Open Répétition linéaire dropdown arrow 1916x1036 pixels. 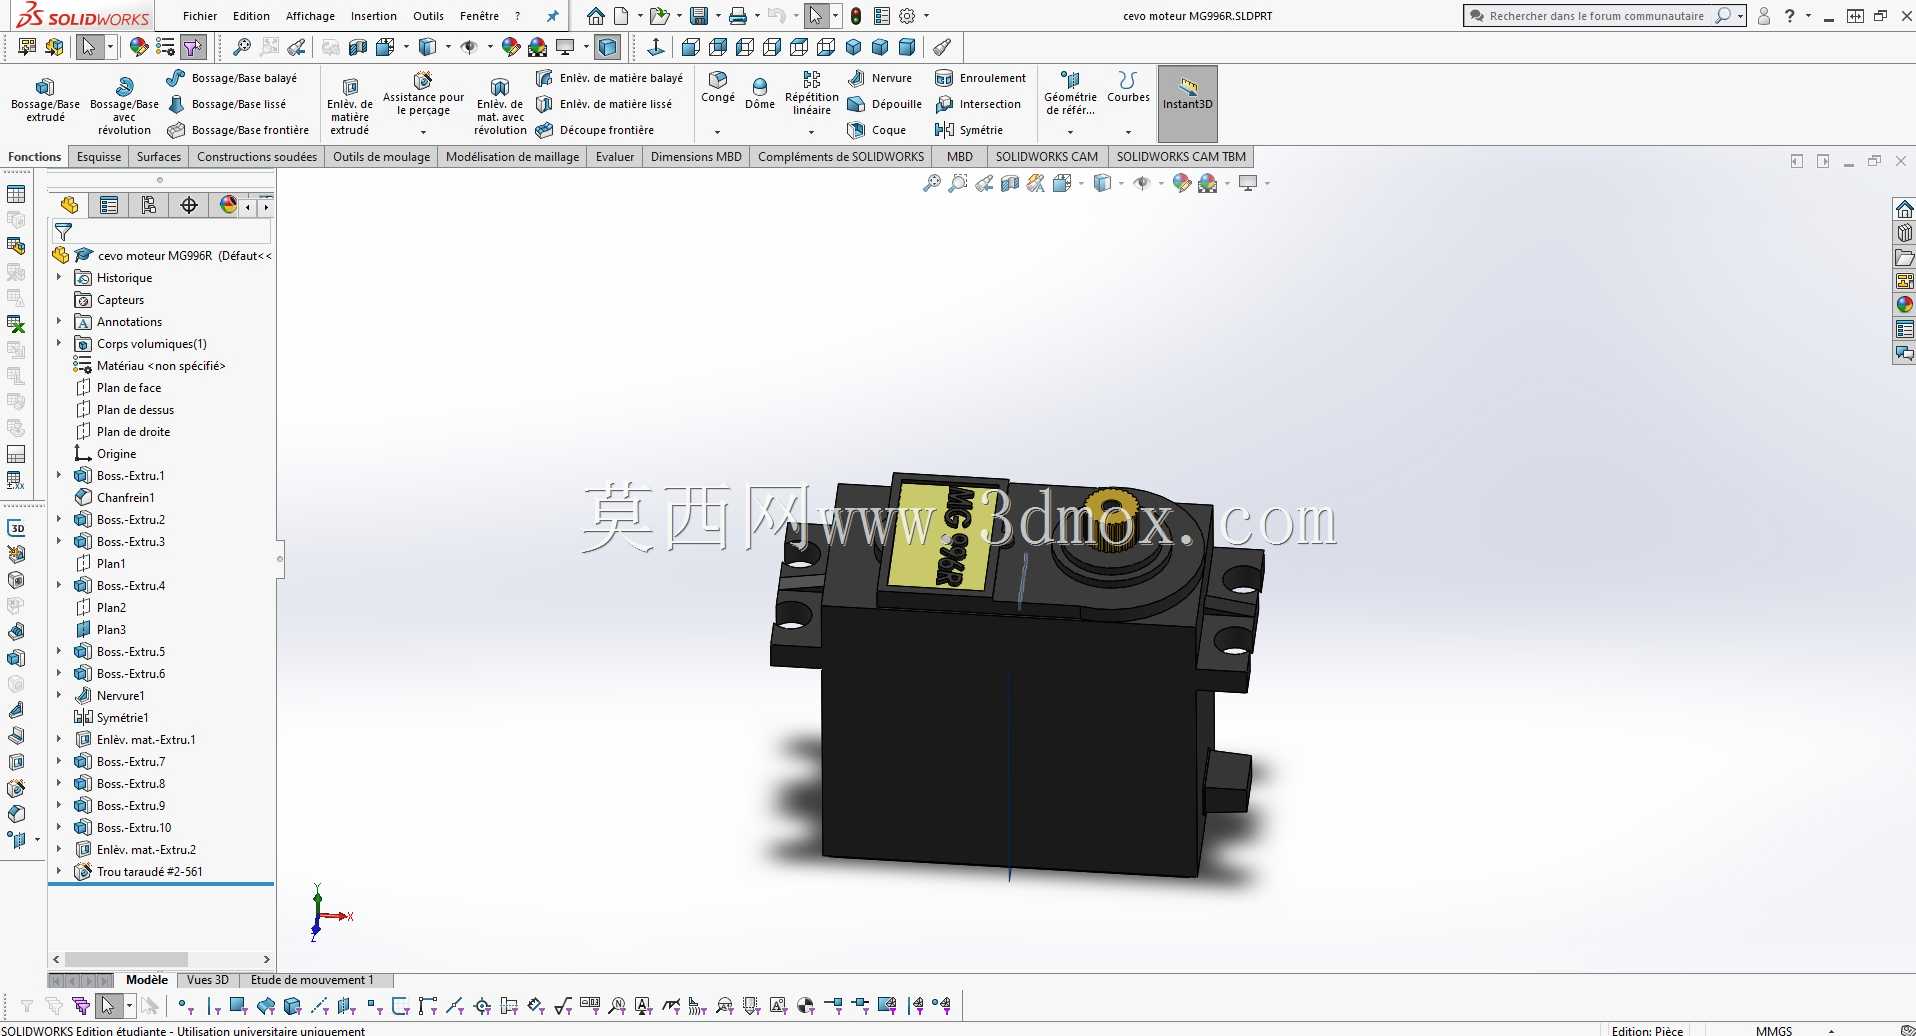811,131
